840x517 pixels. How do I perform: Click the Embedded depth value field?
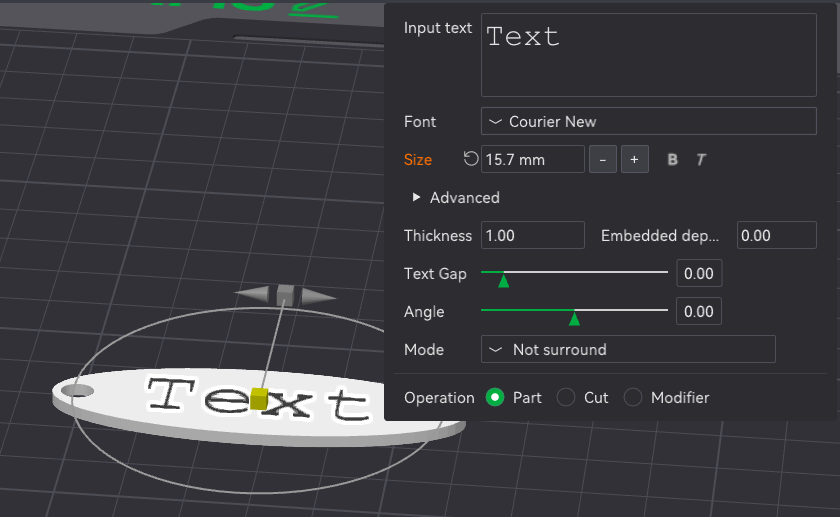(777, 236)
